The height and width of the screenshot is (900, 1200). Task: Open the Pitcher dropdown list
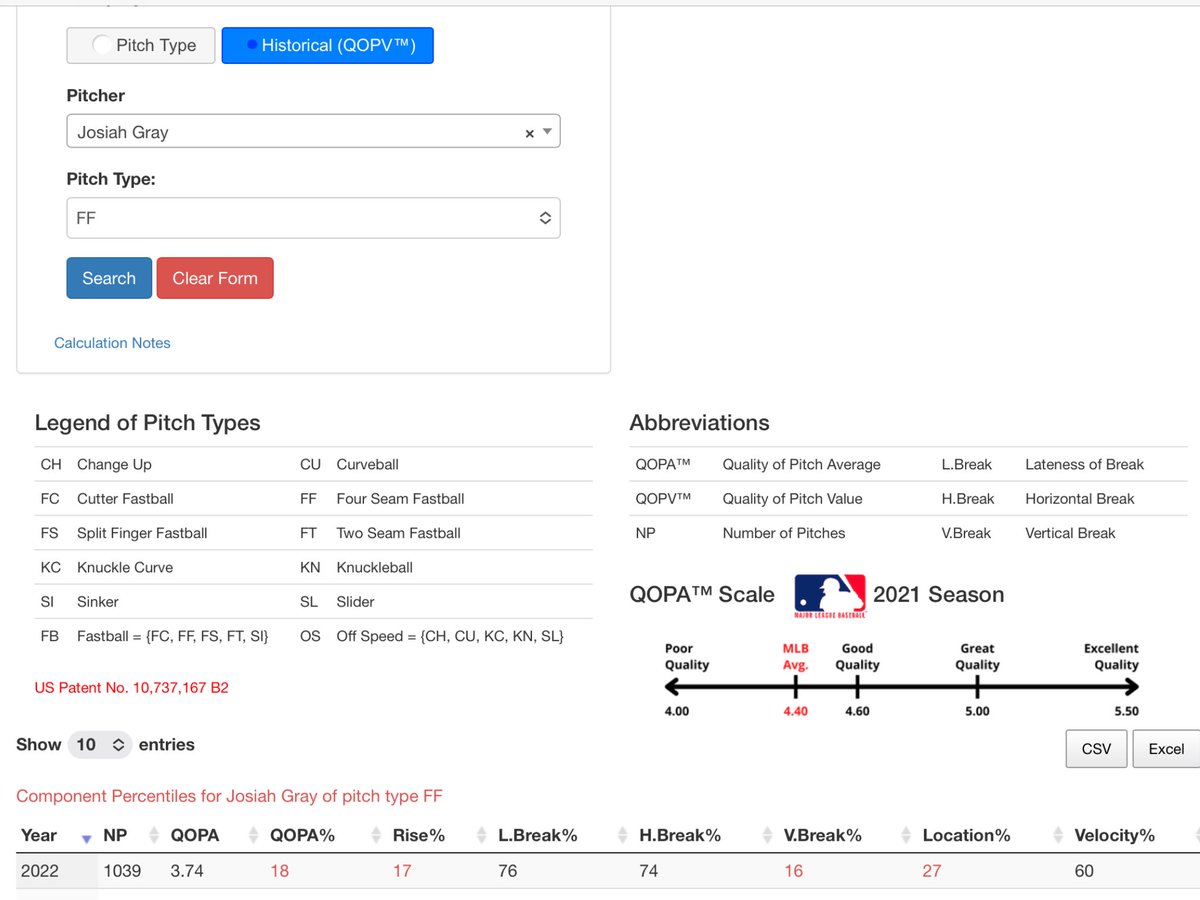[x=547, y=131]
